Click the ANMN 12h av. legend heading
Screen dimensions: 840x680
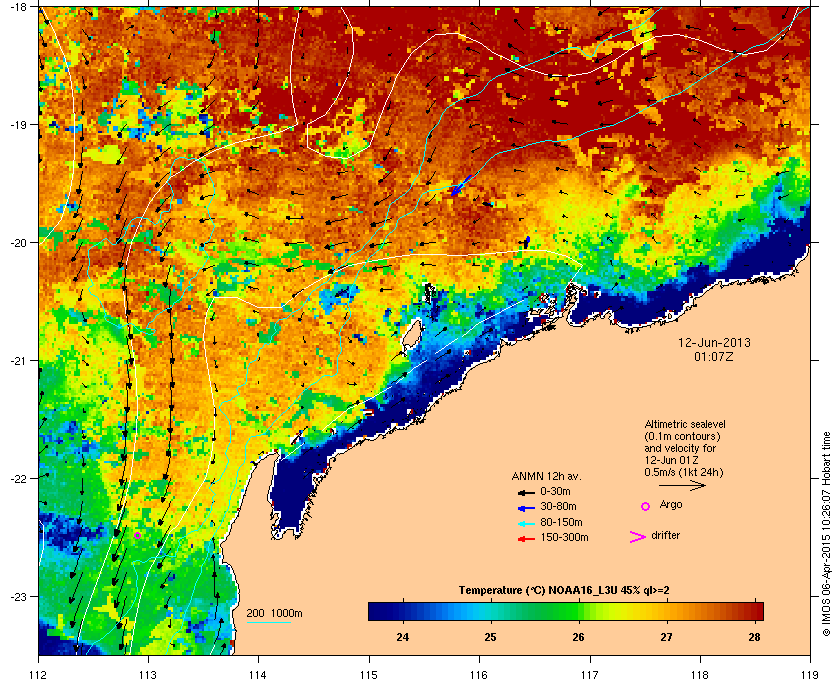point(546,476)
